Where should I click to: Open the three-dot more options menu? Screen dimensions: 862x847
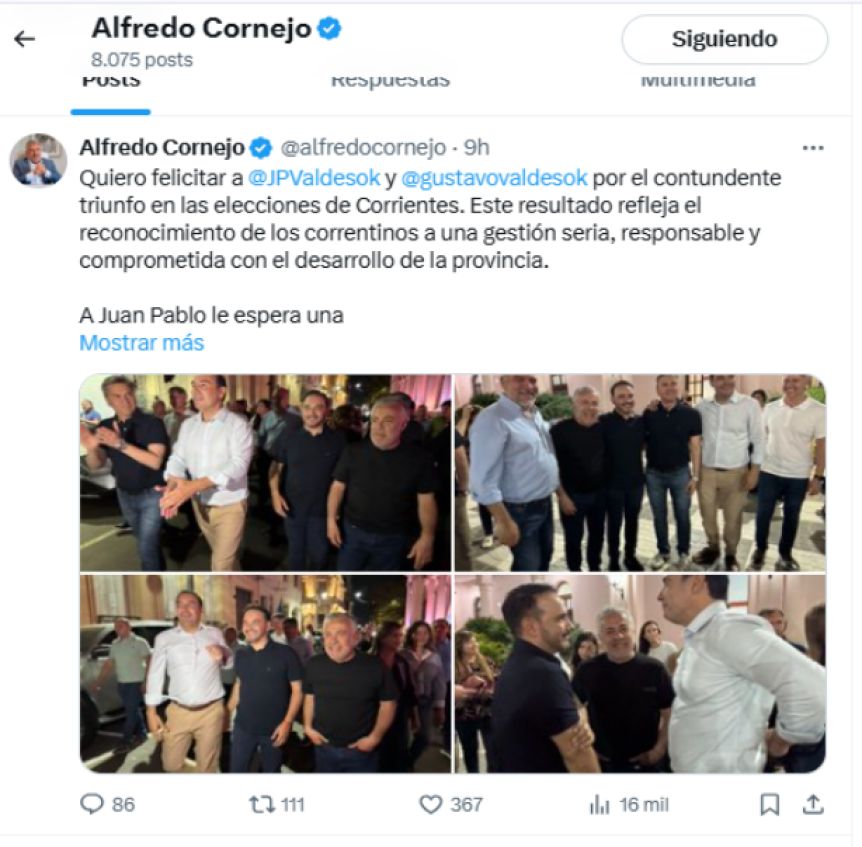813,148
